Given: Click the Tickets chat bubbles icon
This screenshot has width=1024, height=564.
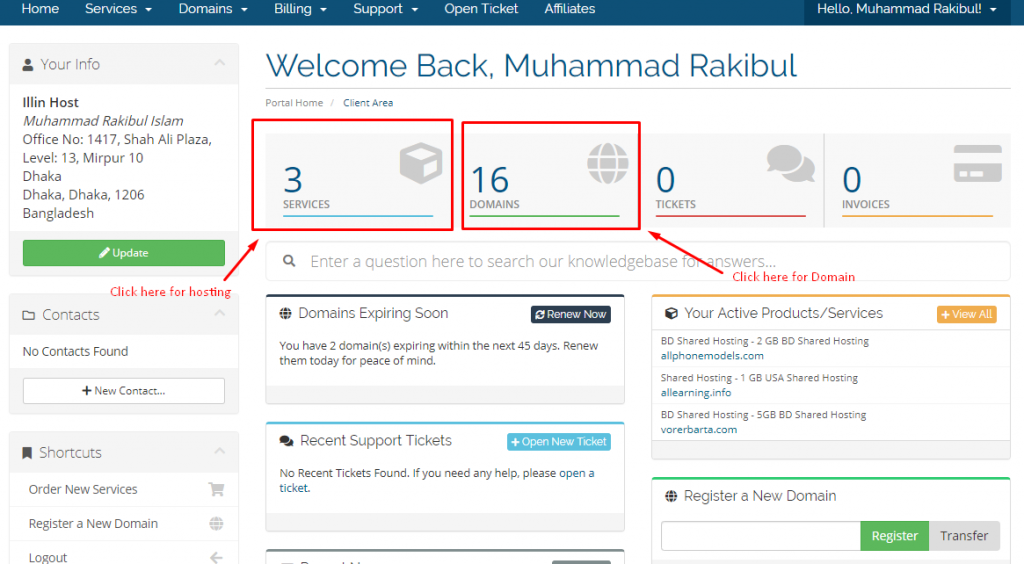Looking at the screenshot, I should tap(790, 164).
